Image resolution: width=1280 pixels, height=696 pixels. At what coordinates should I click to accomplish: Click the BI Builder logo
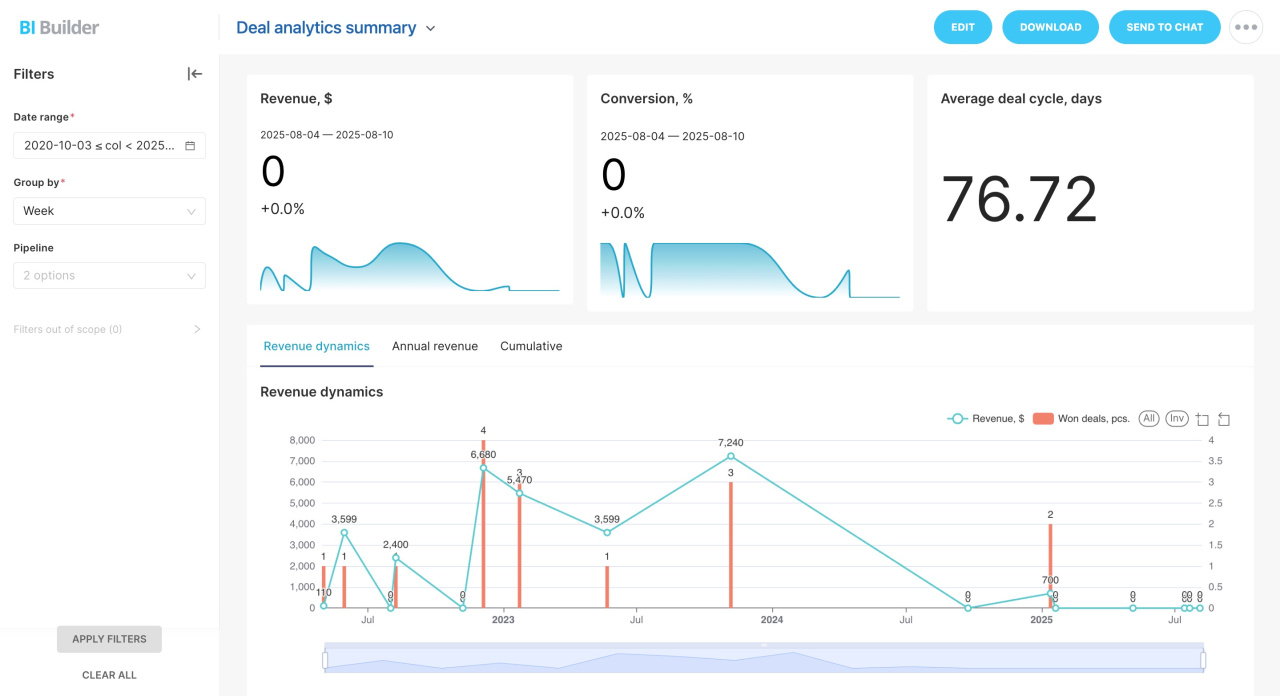[59, 27]
